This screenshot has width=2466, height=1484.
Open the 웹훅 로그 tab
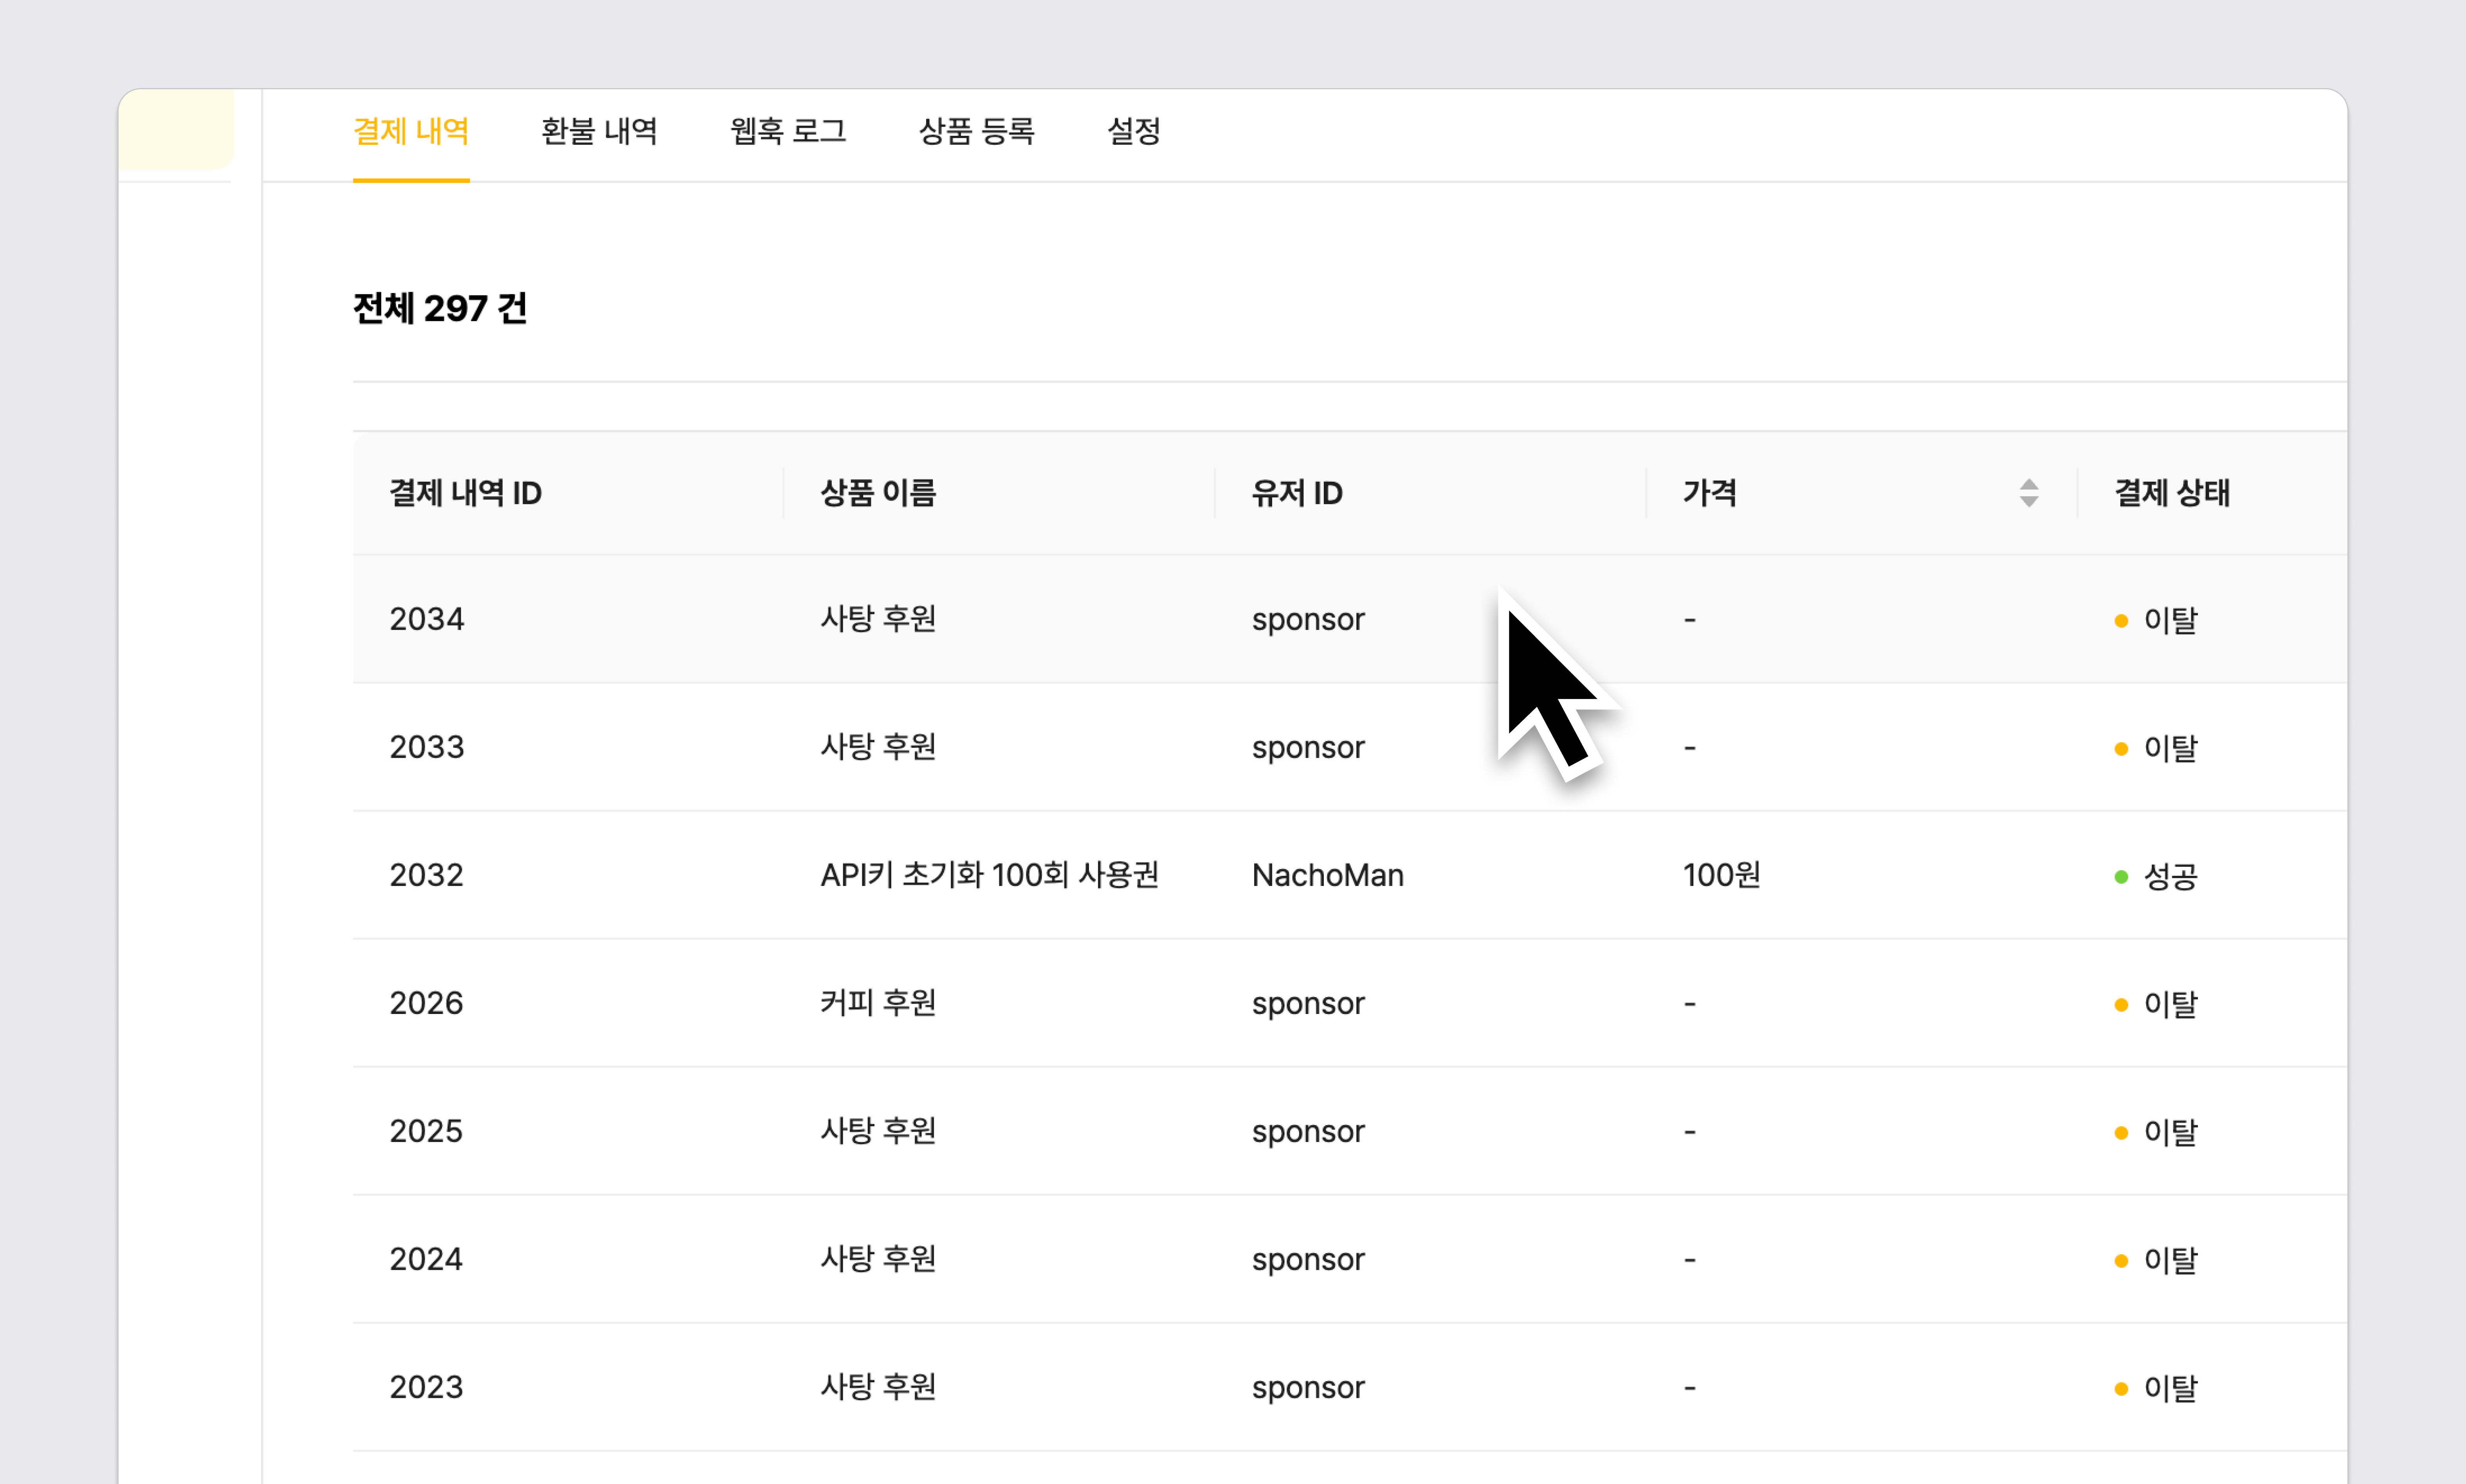pyautogui.click(x=788, y=131)
